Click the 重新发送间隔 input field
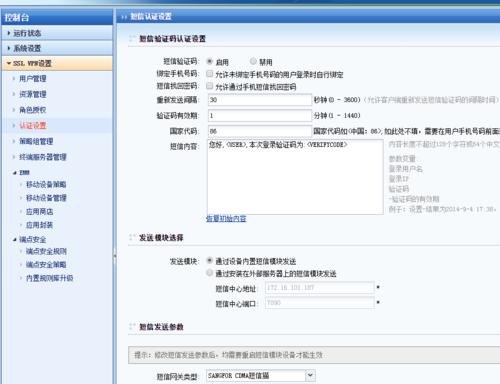Image resolution: width=500 pixels, height=384 pixels. (260, 100)
